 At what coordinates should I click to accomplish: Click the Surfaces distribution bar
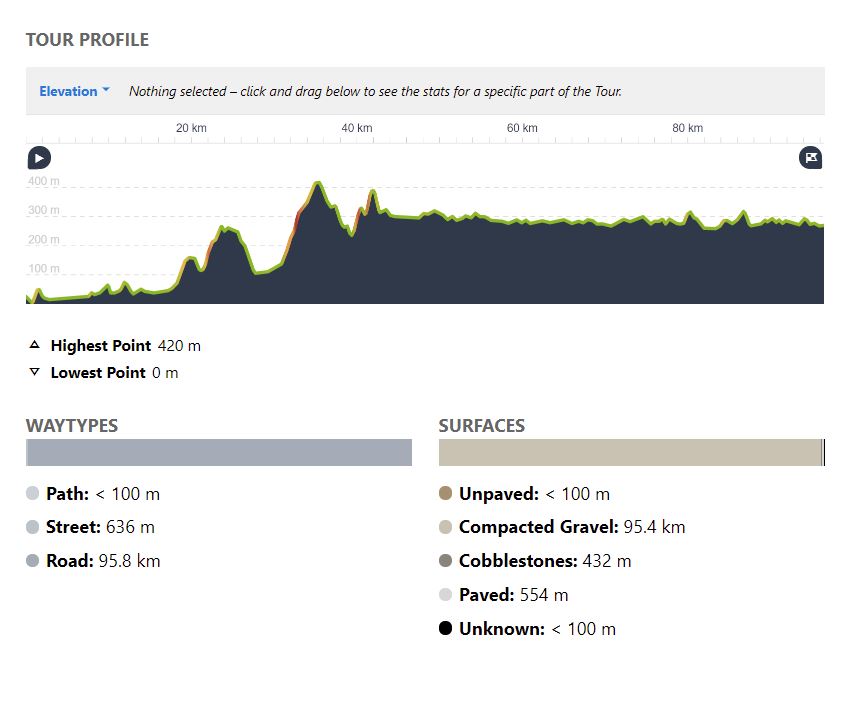pos(630,452)
